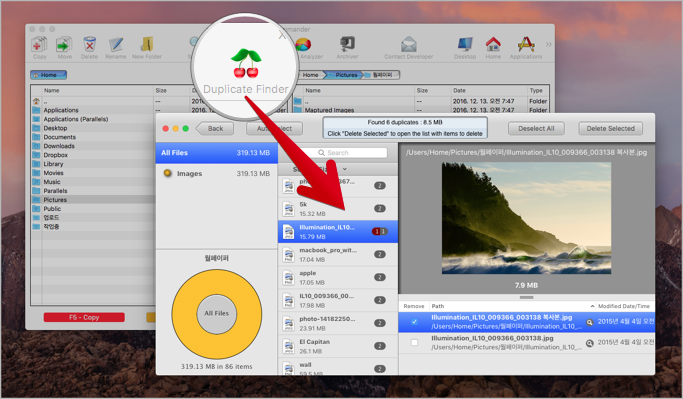
Task: Click the Pictures breadcrumb in right Commander pane
Action: click(346, 75)
